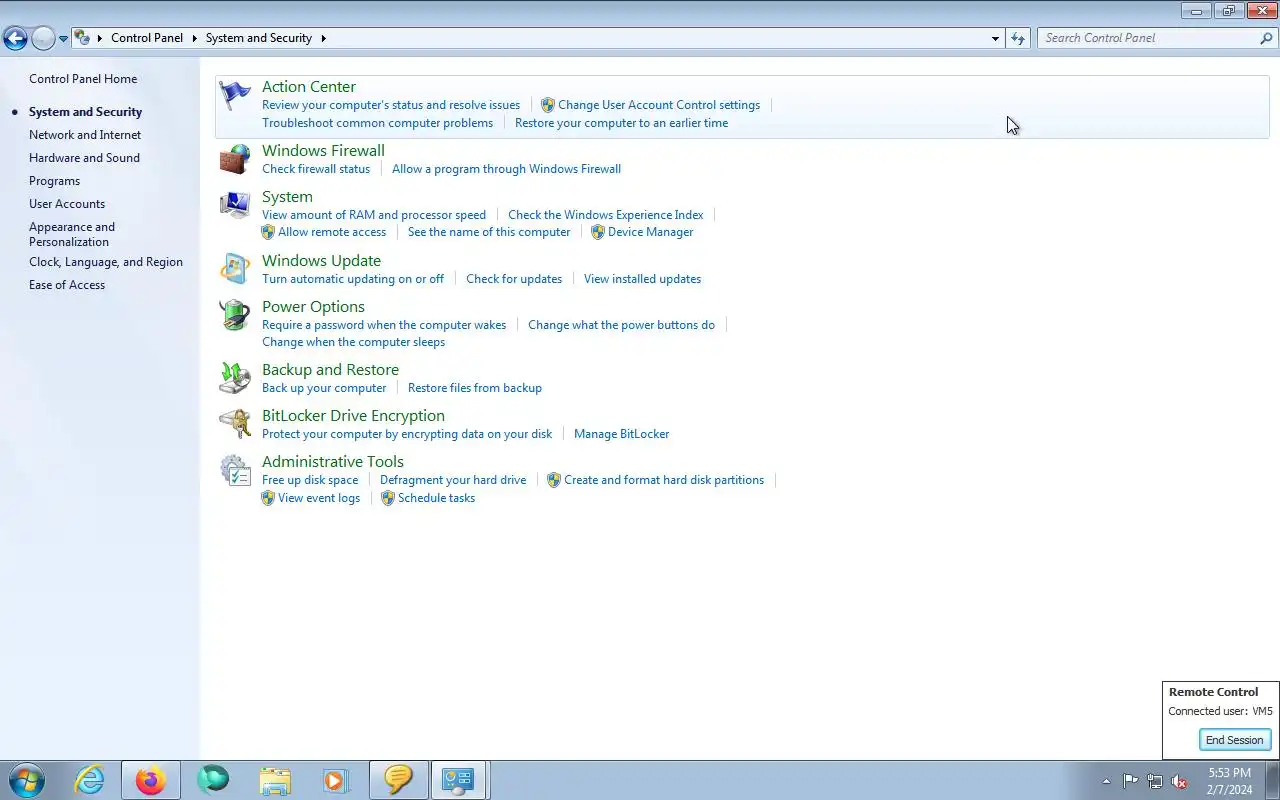Open the yellow speech bubble taskbar app
The width and height of the screenshot is (1280, 800).
click(x=398, y=780)
